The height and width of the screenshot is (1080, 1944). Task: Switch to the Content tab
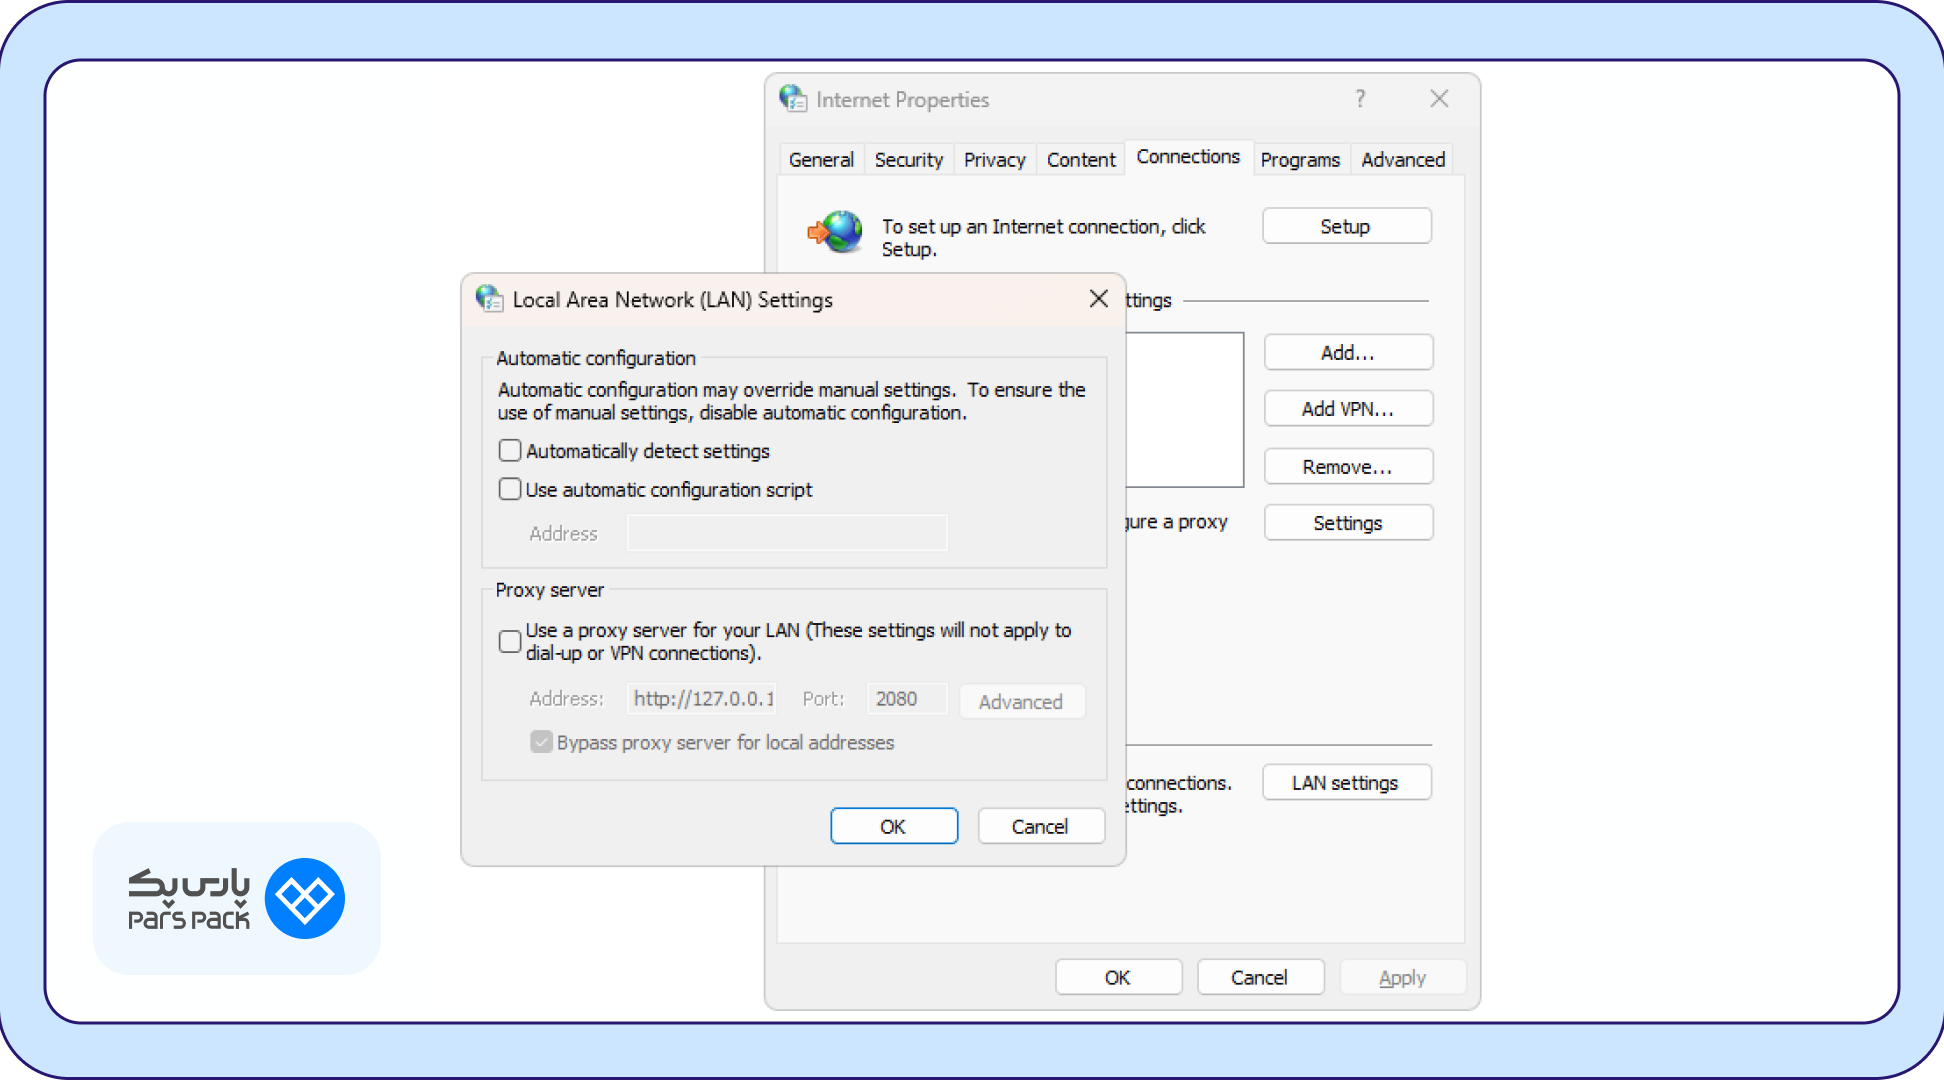click(x=1081, y=160)
